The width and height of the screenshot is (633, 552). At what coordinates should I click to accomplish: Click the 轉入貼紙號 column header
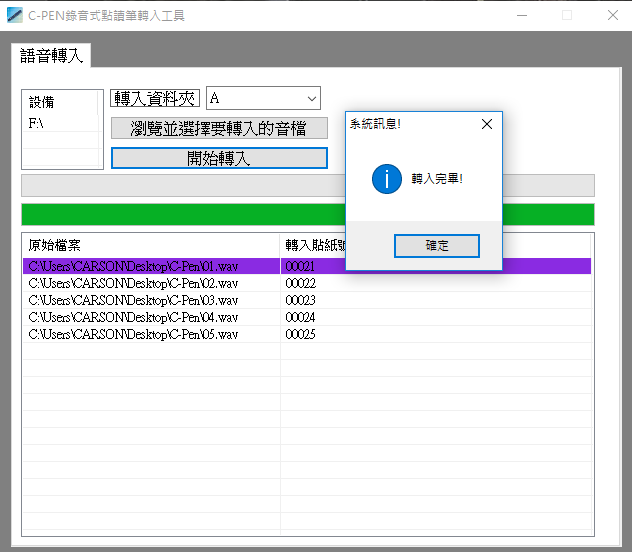tap(313, 245)
